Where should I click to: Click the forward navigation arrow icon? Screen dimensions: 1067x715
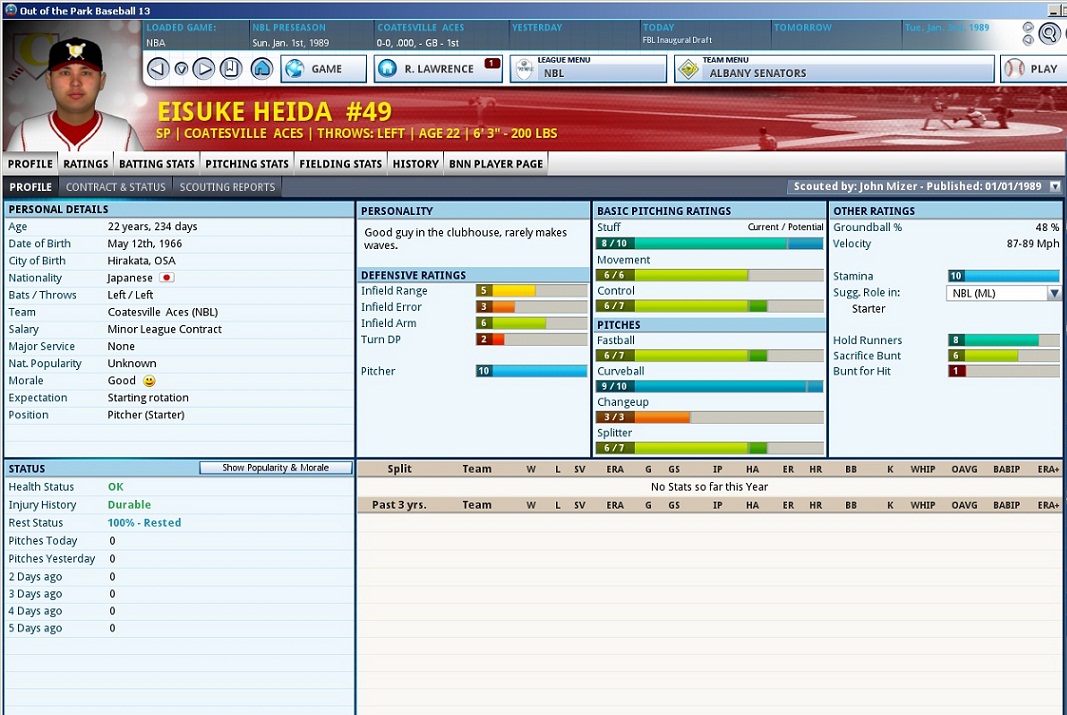pyautogui.click(x=203, y=68)
